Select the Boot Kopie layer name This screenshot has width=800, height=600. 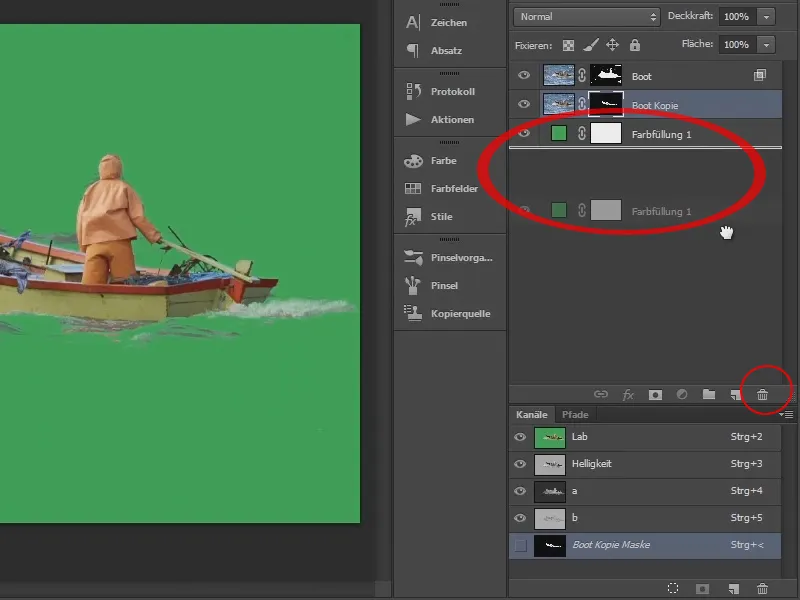(x=655, y=106)
